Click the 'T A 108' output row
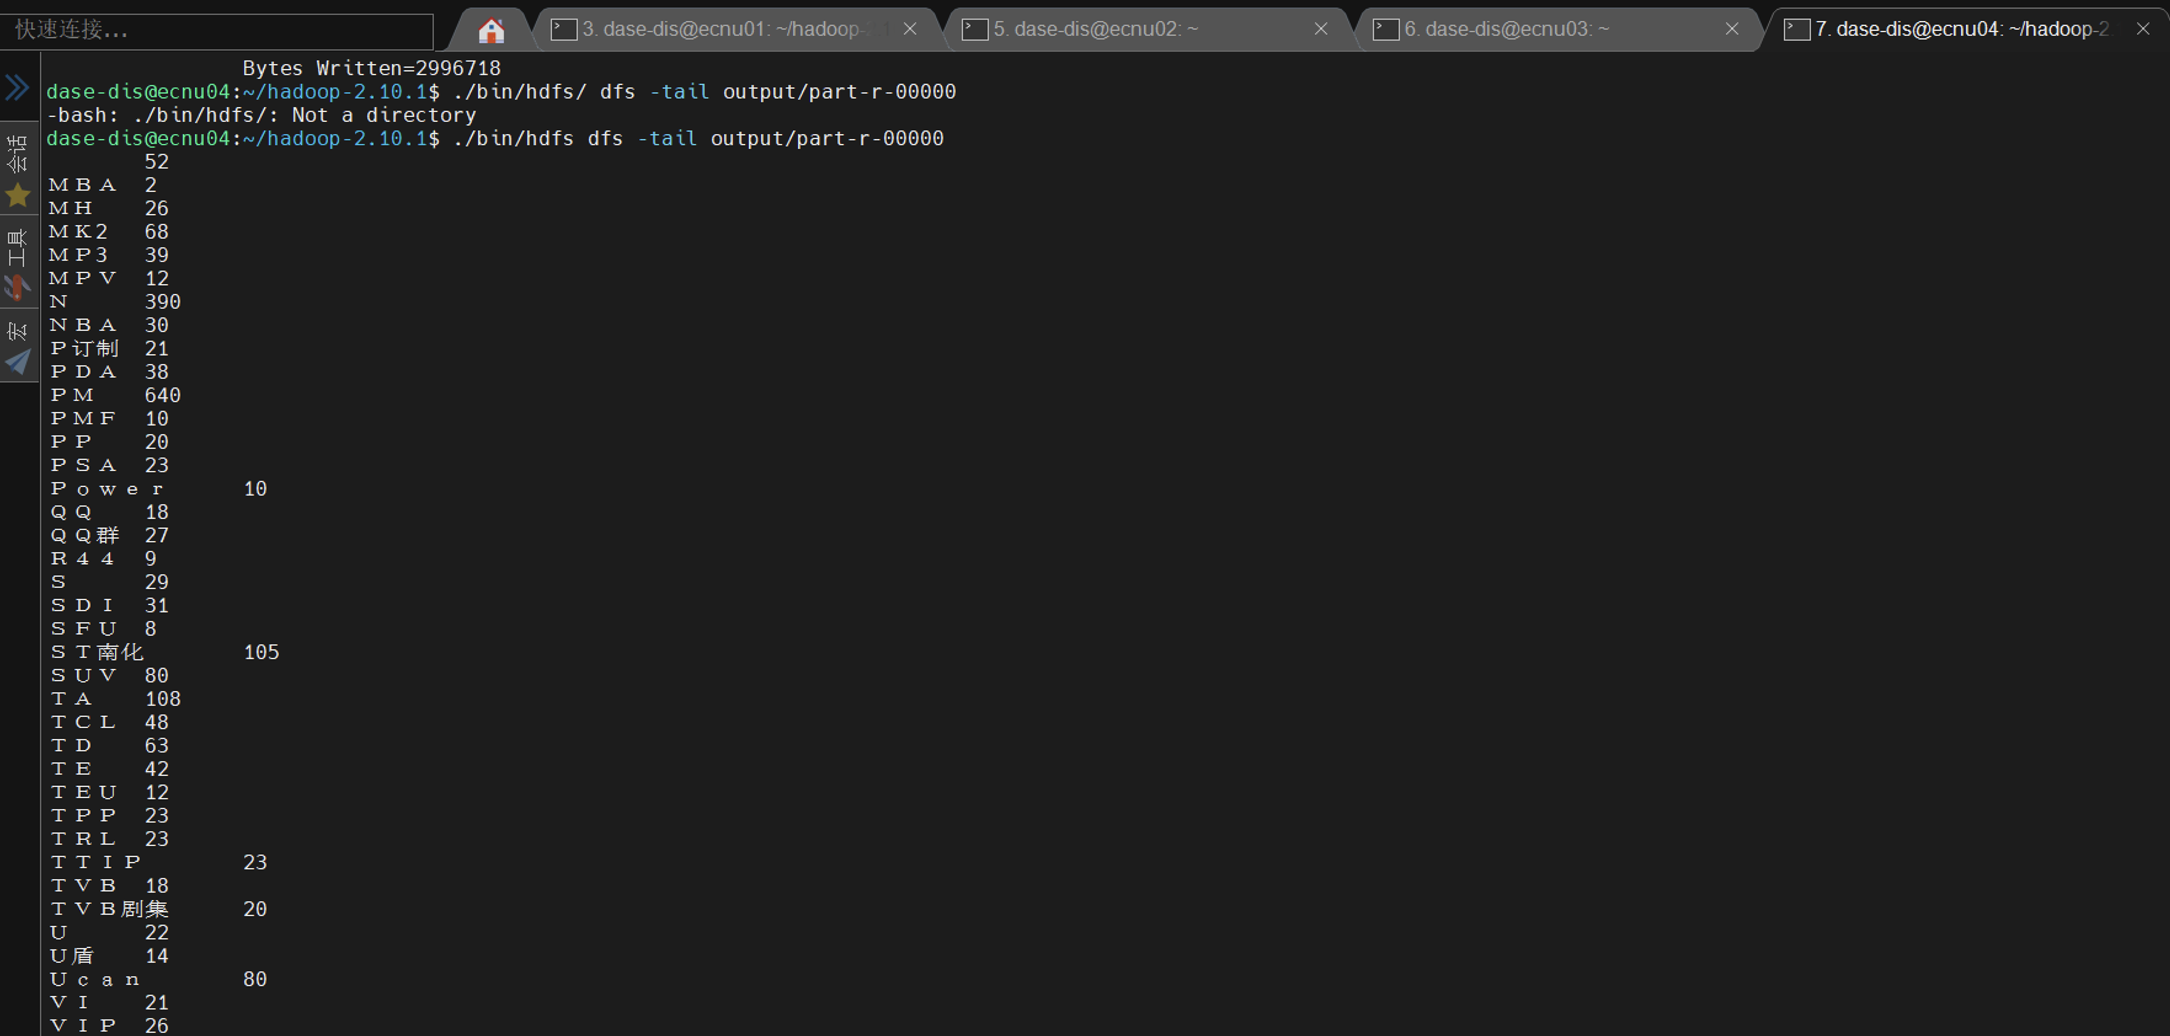This screenshot has height=1036, width=2170. click(x=115, y=699)
